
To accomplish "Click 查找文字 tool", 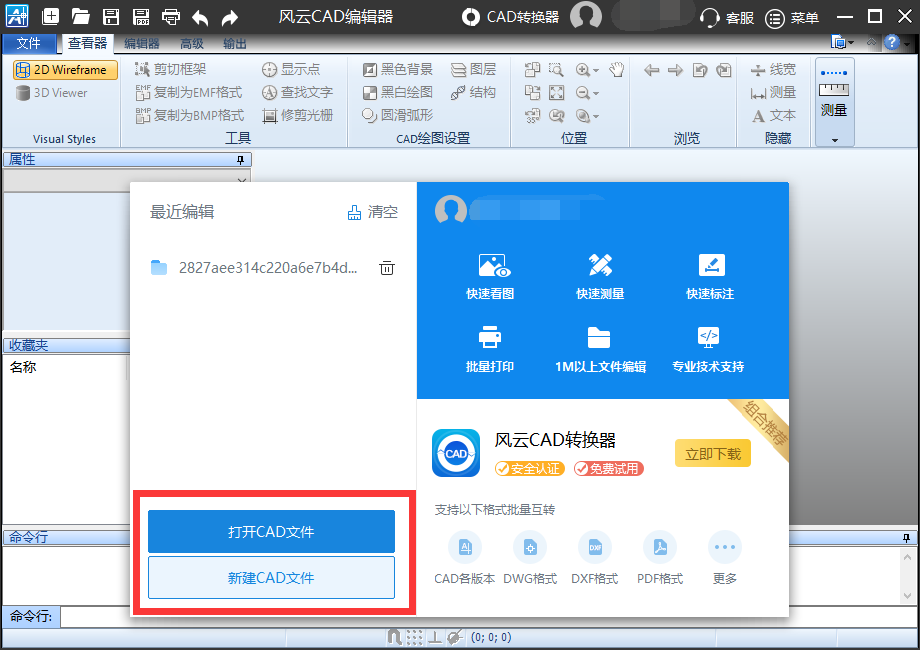I will (x=297, y=92).
